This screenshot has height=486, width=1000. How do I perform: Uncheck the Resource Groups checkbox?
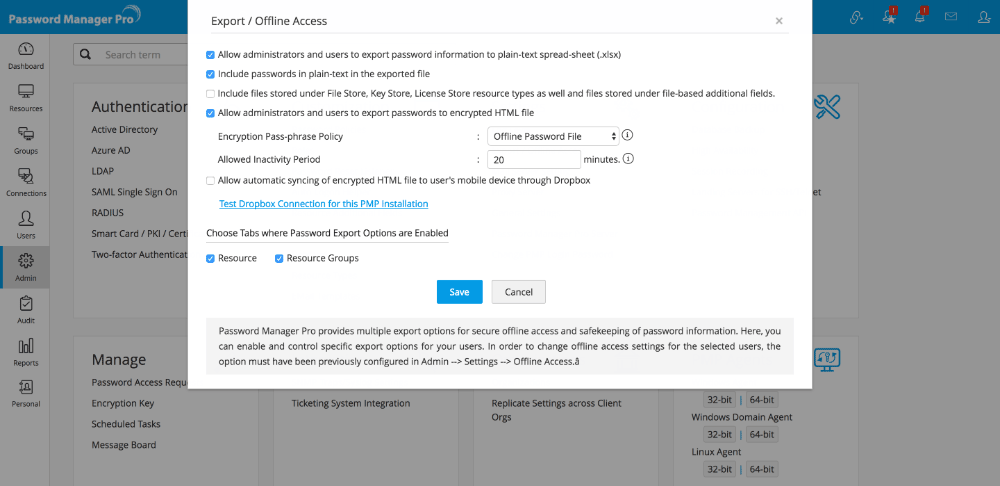[279, 258]
